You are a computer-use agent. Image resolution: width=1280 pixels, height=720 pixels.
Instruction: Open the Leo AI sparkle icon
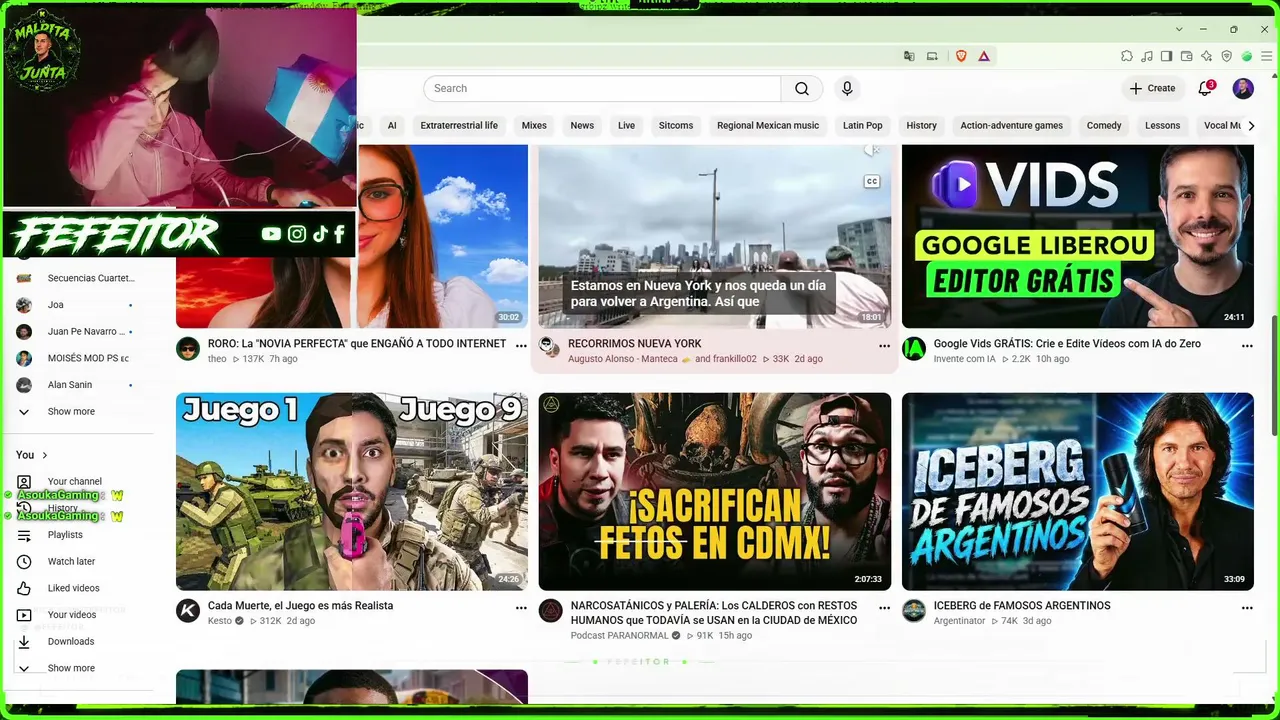tap(1207, 56)
